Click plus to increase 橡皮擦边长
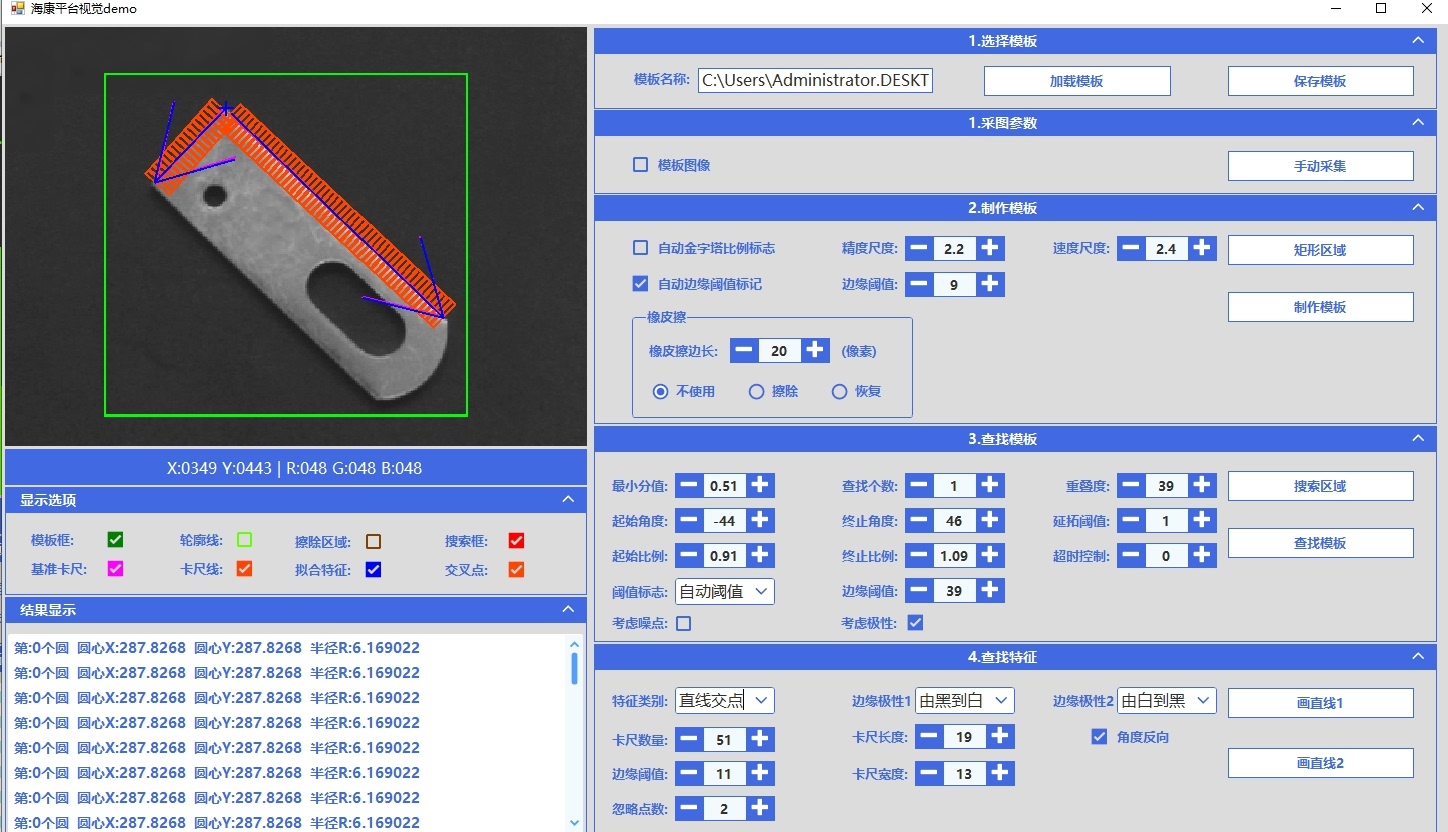Screen dimensions: 1448x832 (816, 350)
